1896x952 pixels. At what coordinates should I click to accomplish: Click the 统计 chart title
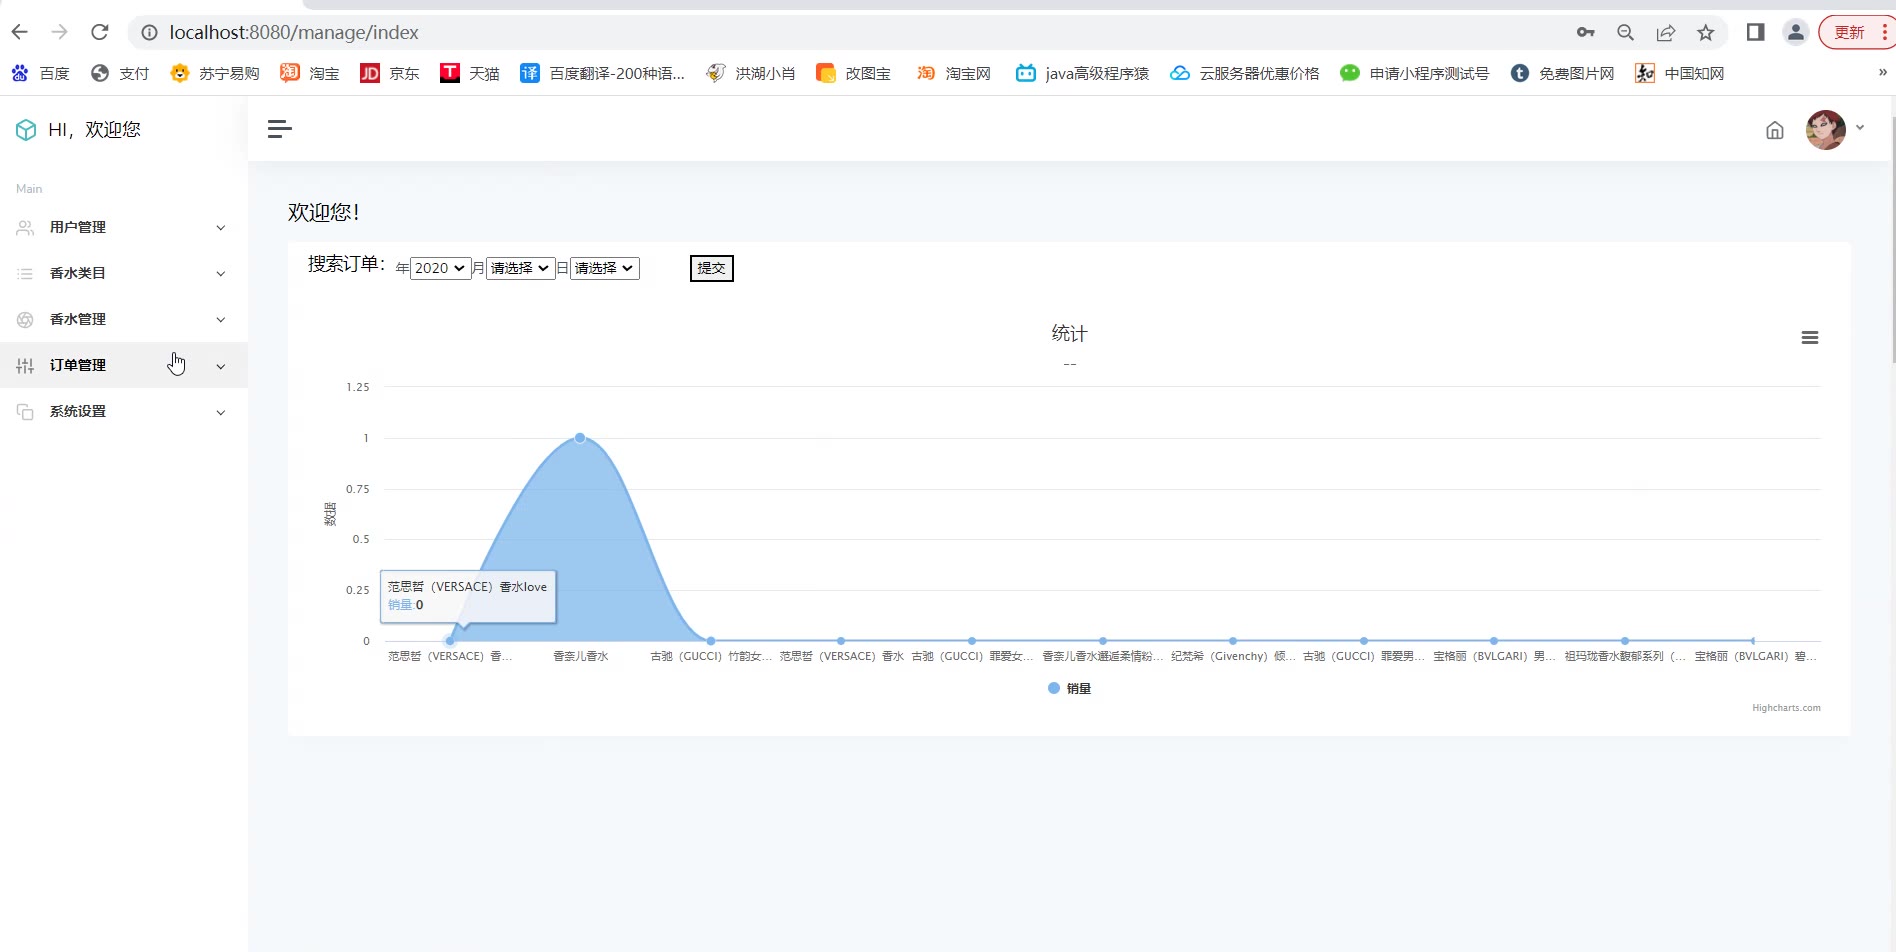(1069, 334)
